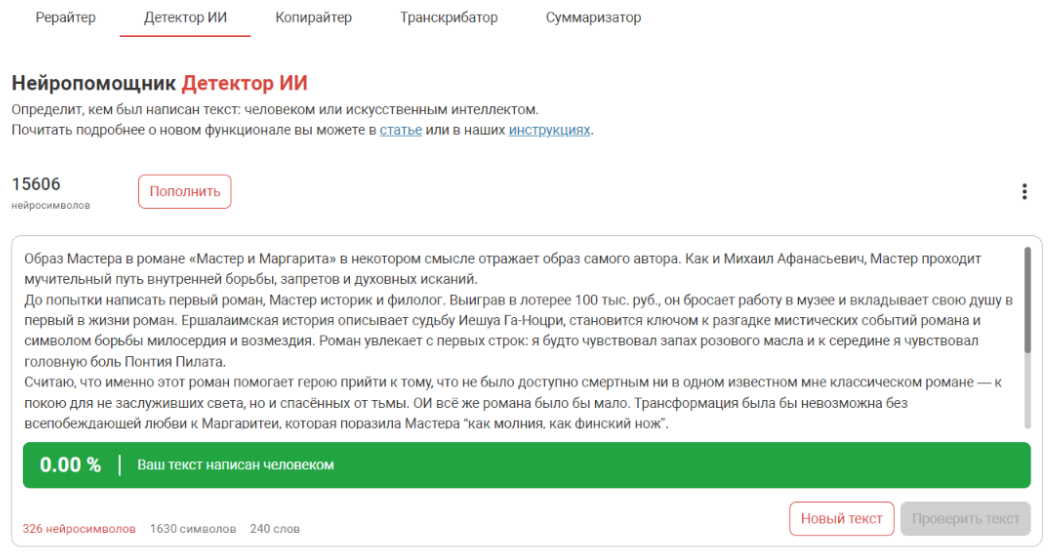The height and width of the screenshot is (552, 1050).
Task: Click the Нейропомощник Детектор ИИ heading
Action: tap(159, 83)
